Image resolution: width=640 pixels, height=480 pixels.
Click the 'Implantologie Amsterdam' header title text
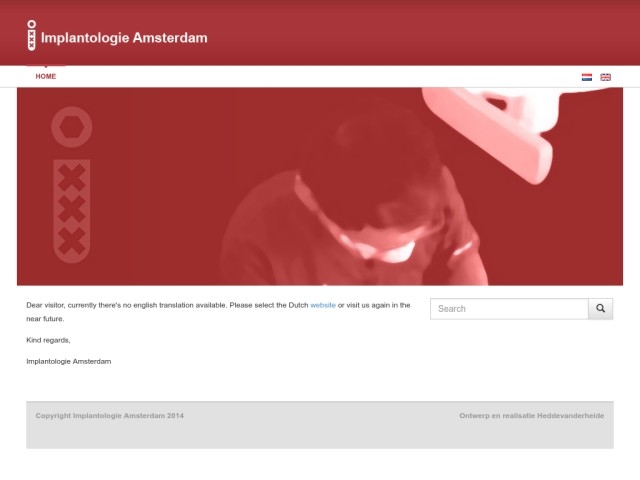click(x=124, y=38)
